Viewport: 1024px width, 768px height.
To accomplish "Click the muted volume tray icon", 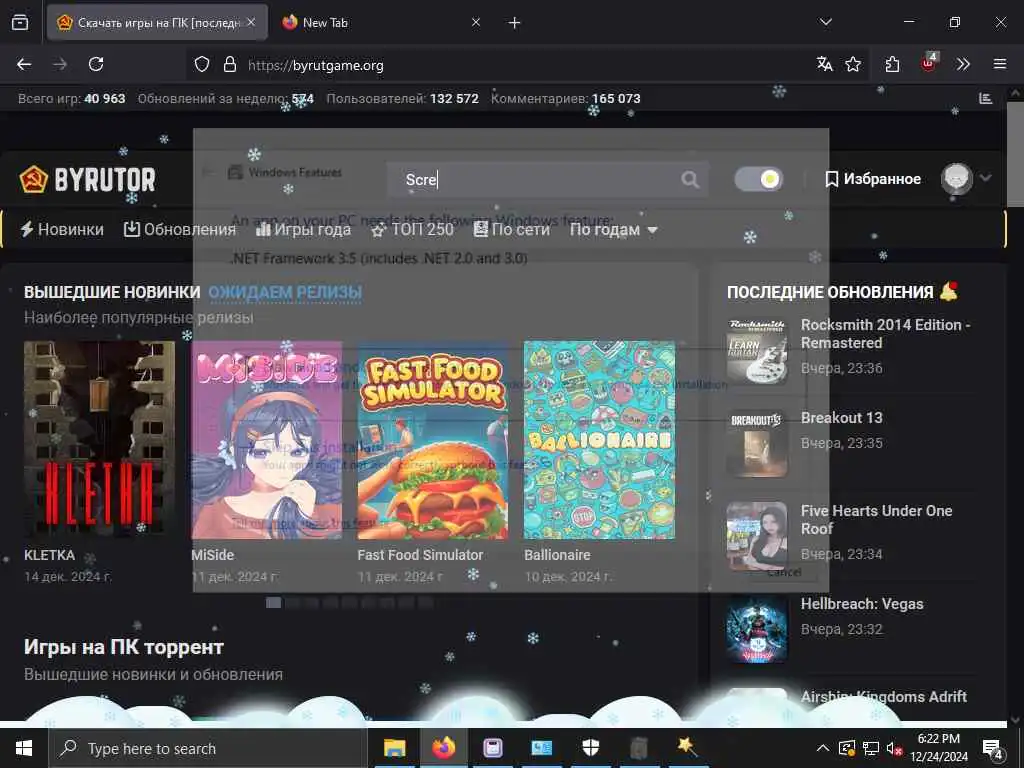I will 894,748.
